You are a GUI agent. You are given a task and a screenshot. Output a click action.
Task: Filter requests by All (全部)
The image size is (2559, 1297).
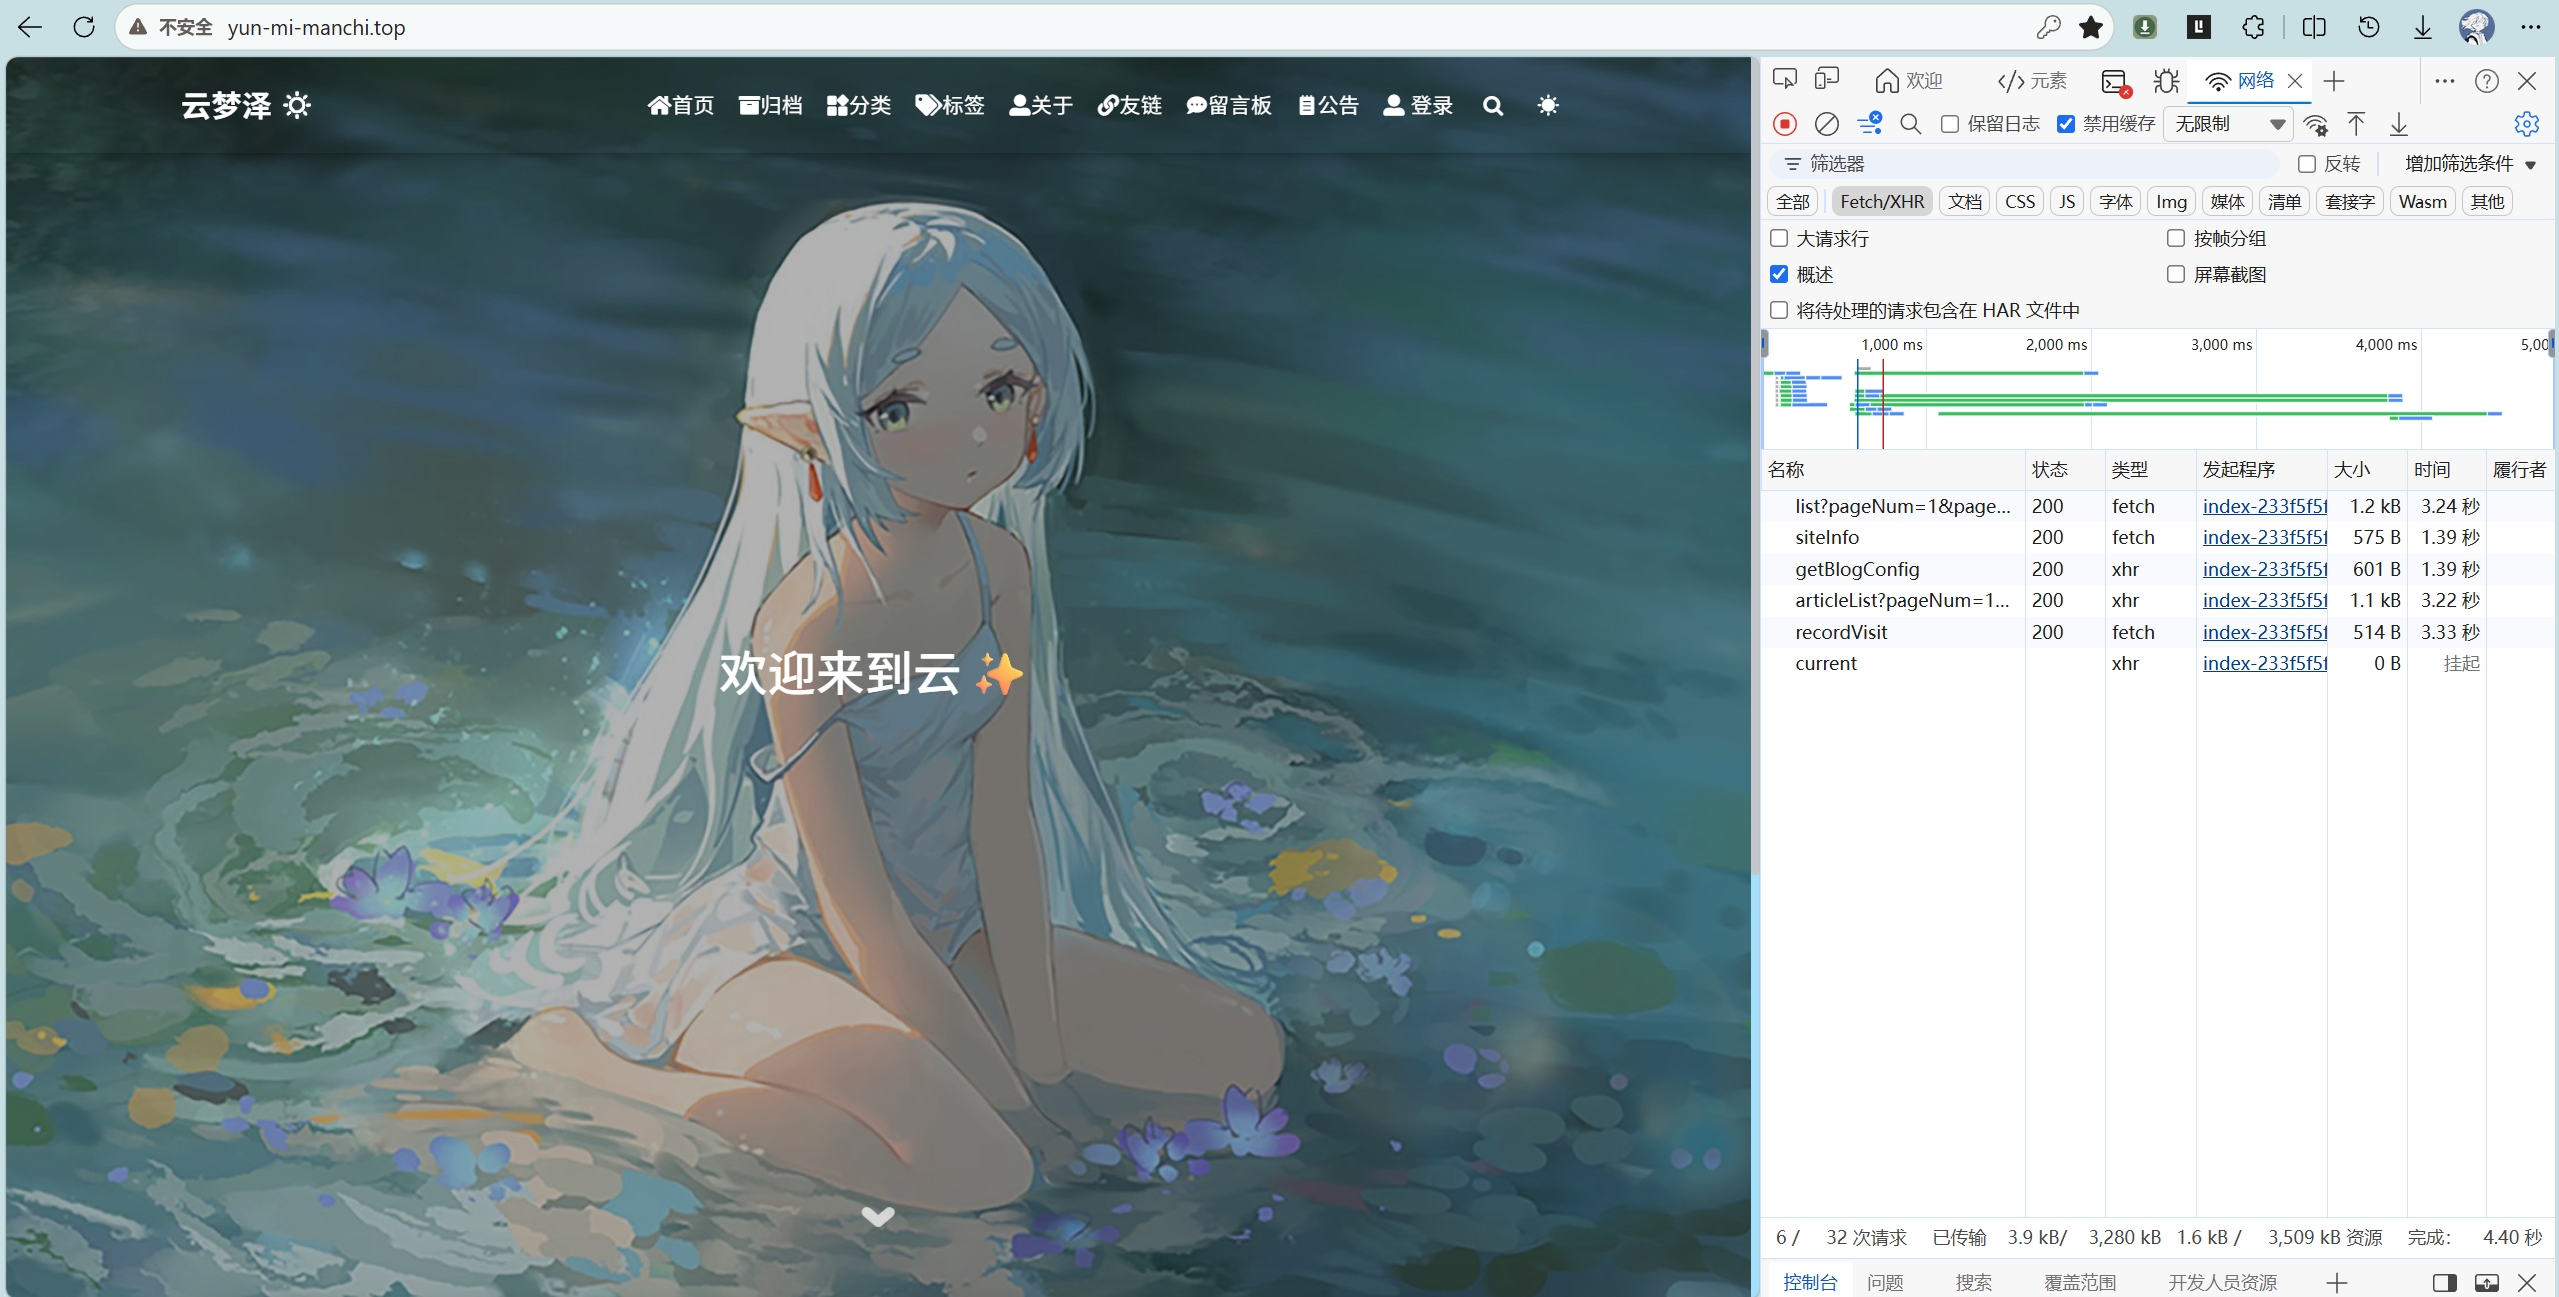pyautogui.click(x=1793, y=202)
